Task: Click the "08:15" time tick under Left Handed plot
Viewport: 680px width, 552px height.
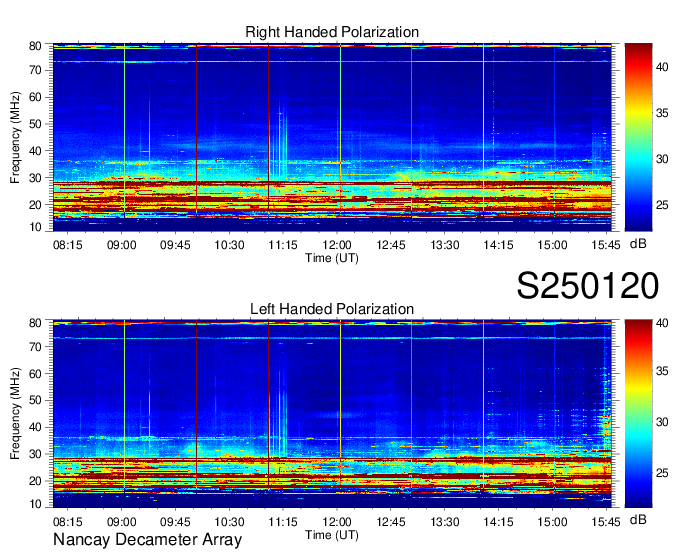Action: click(68, 522)
